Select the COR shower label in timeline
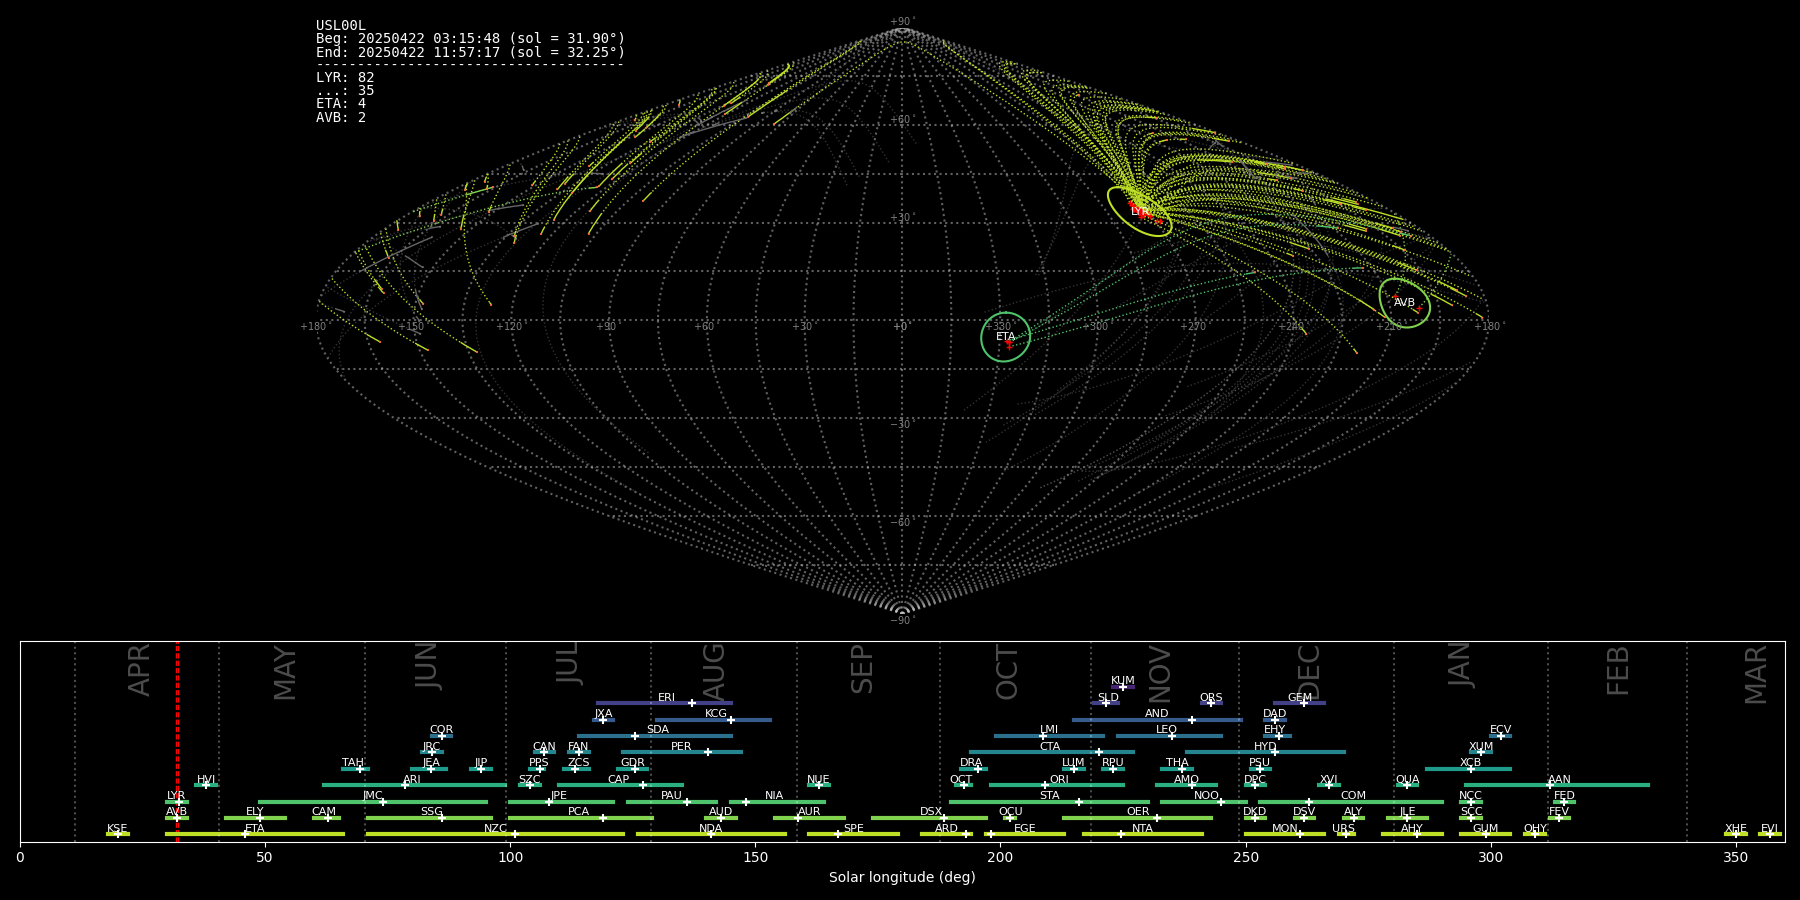Viewport: 1800px width, 900px height. tap(441, 730)
